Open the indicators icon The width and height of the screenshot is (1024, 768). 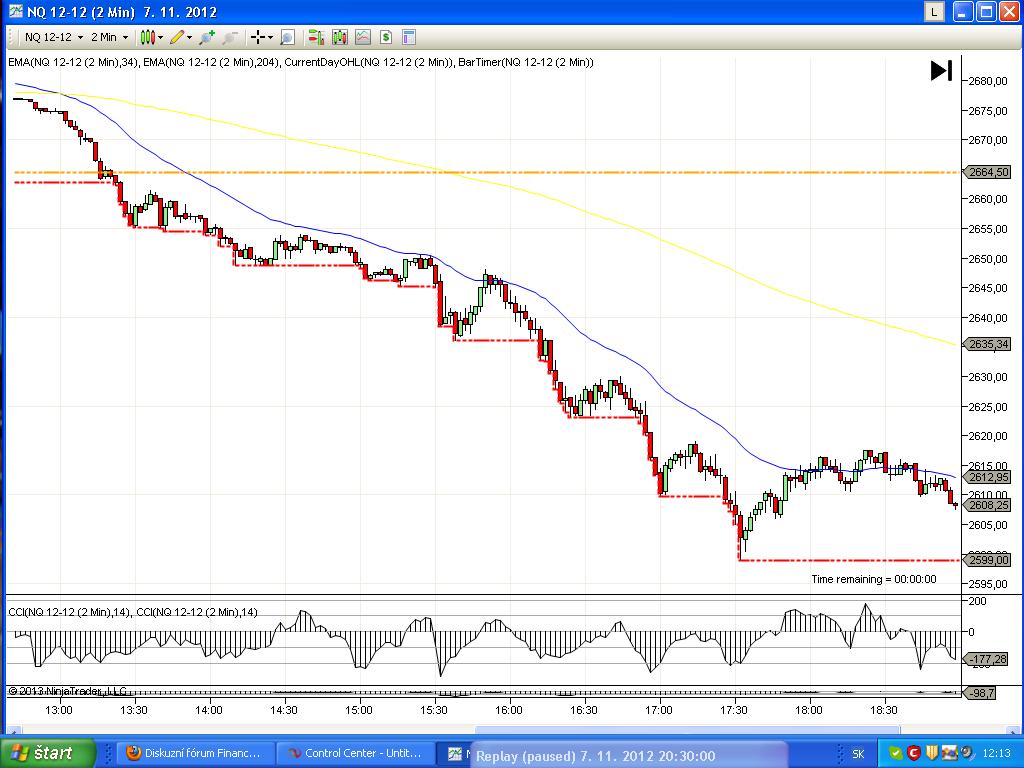click(x=363, y=37)
